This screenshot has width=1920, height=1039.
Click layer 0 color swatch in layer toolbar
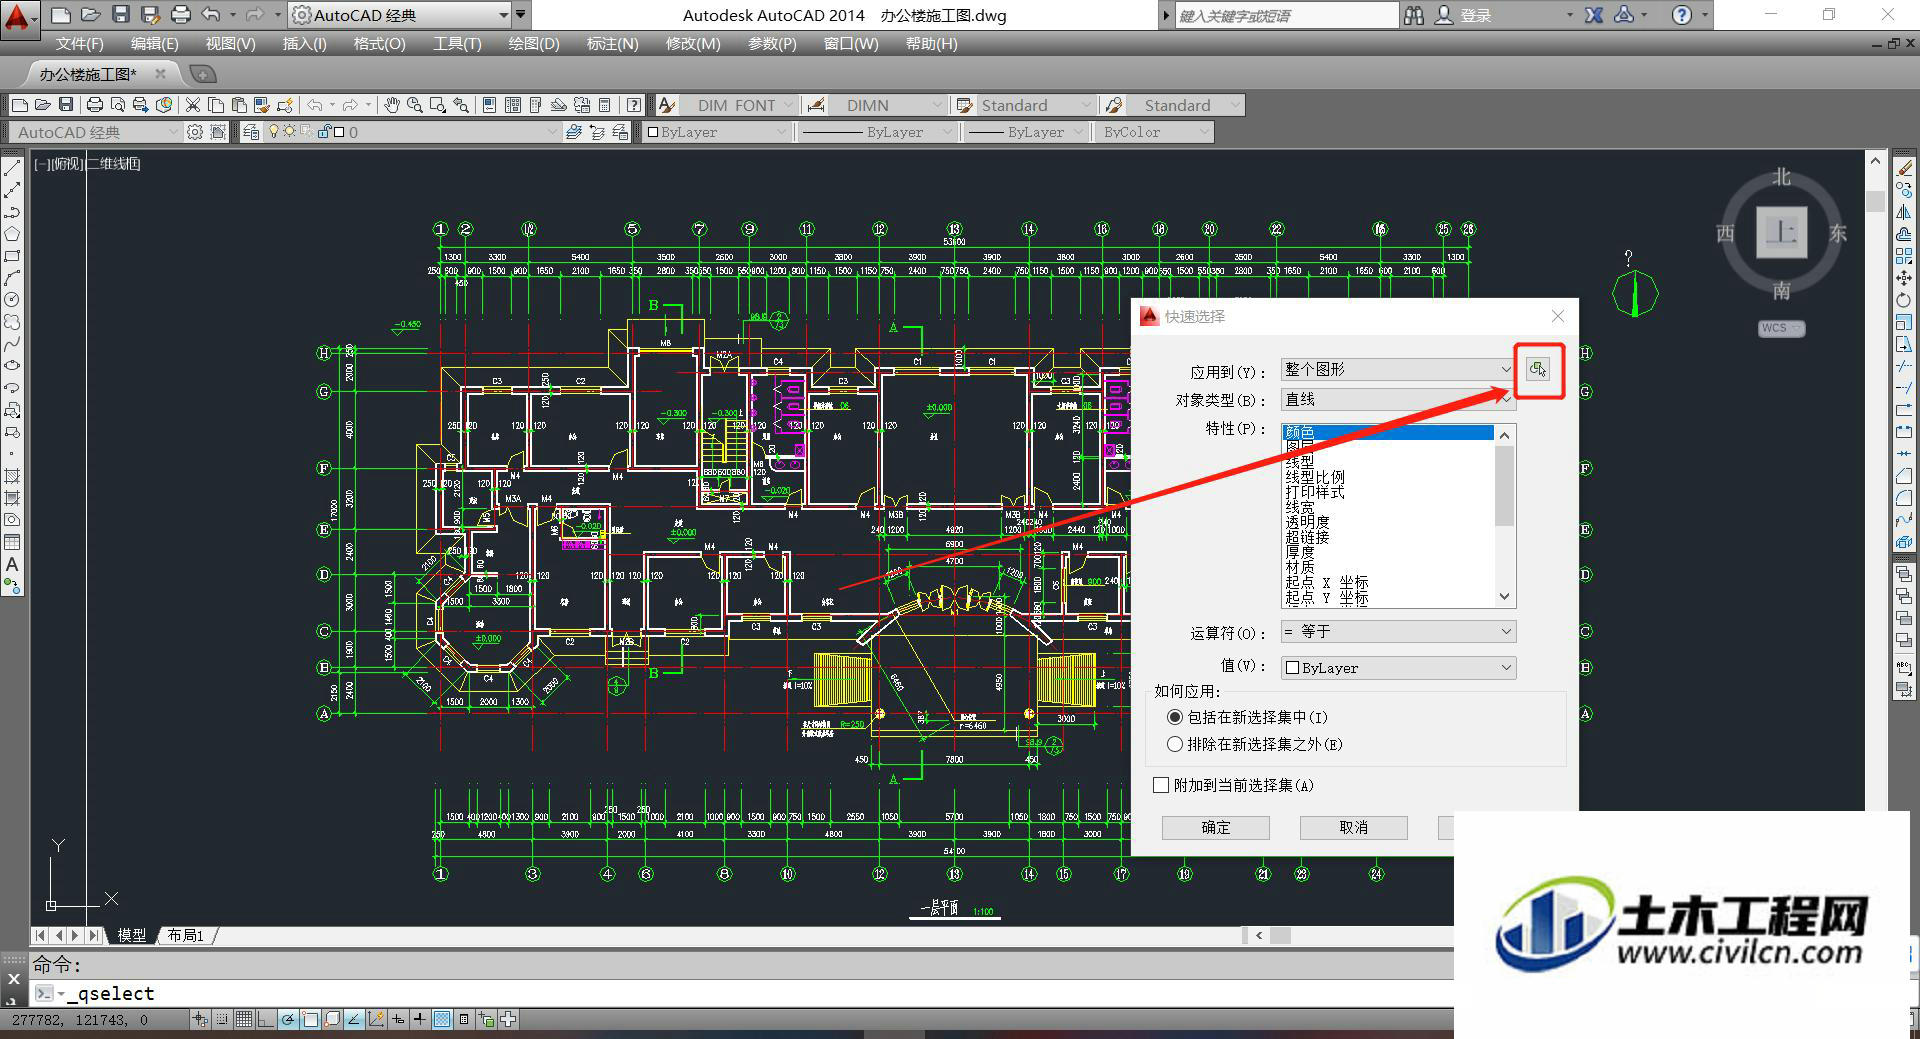(x=339, y=132)
